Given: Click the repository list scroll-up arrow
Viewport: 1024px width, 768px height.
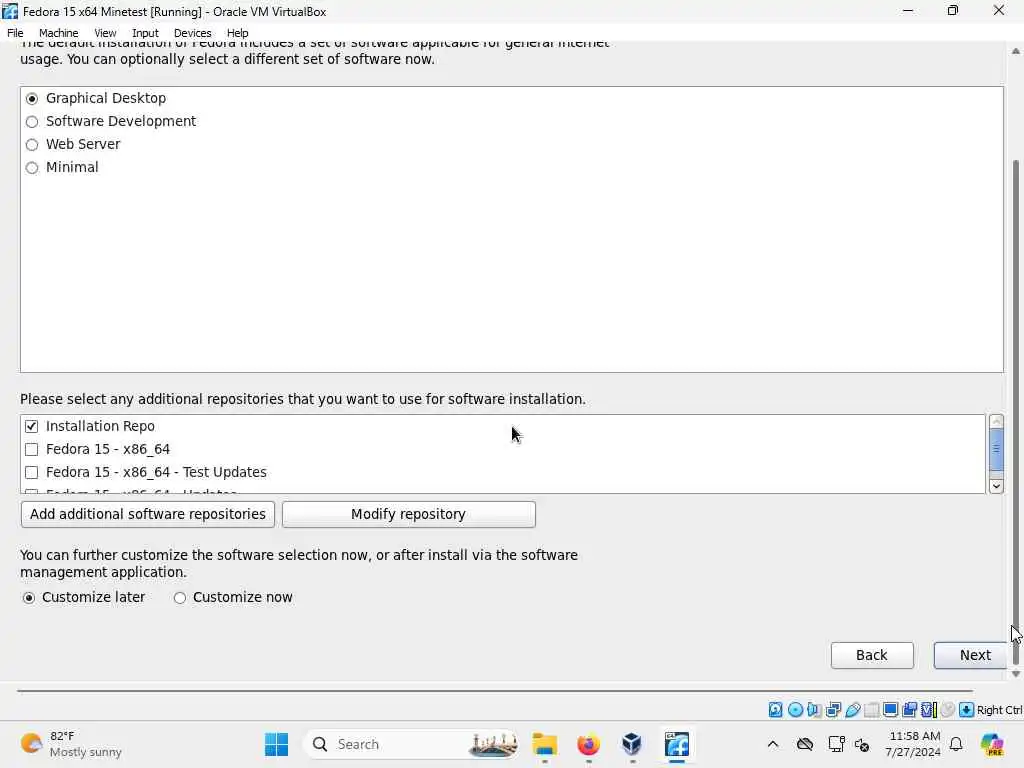Looking at the screenshot, I should coord(996,422).
